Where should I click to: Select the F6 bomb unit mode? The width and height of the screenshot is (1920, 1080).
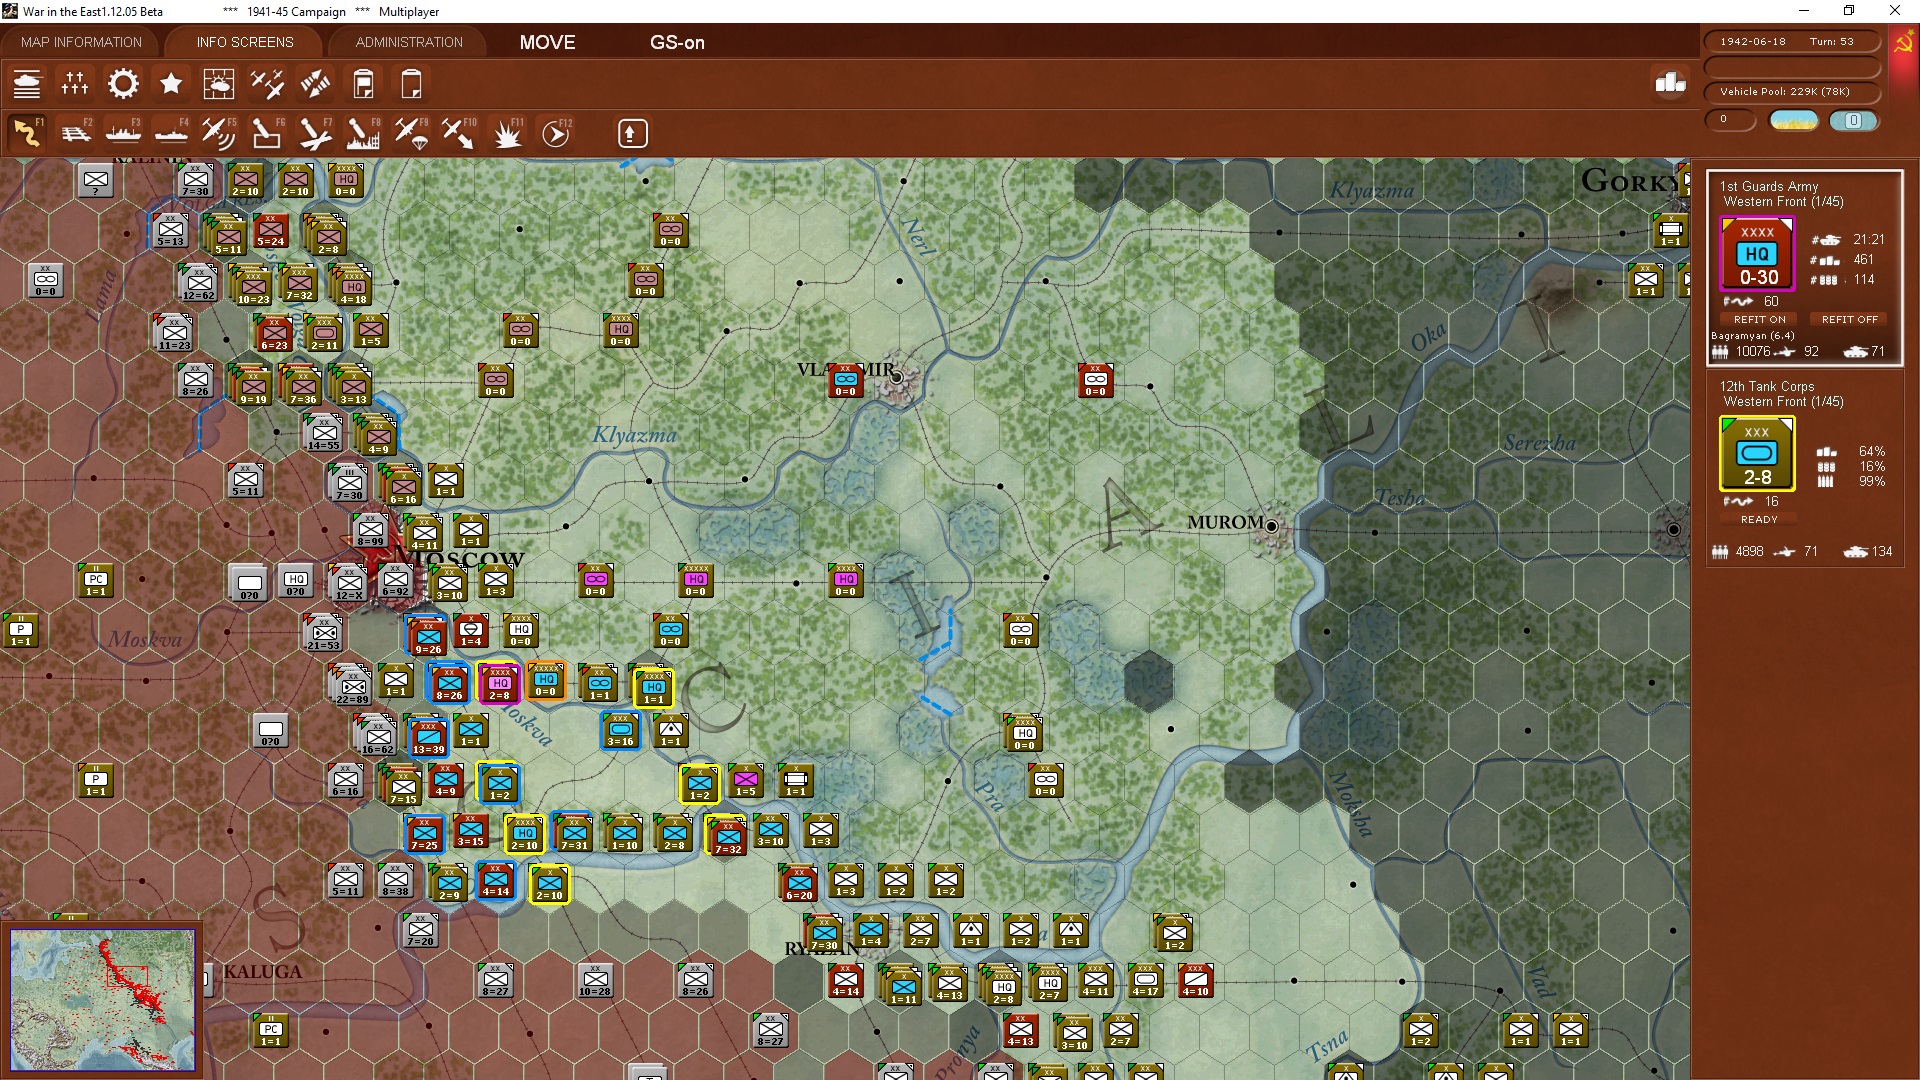coord(266,133)
